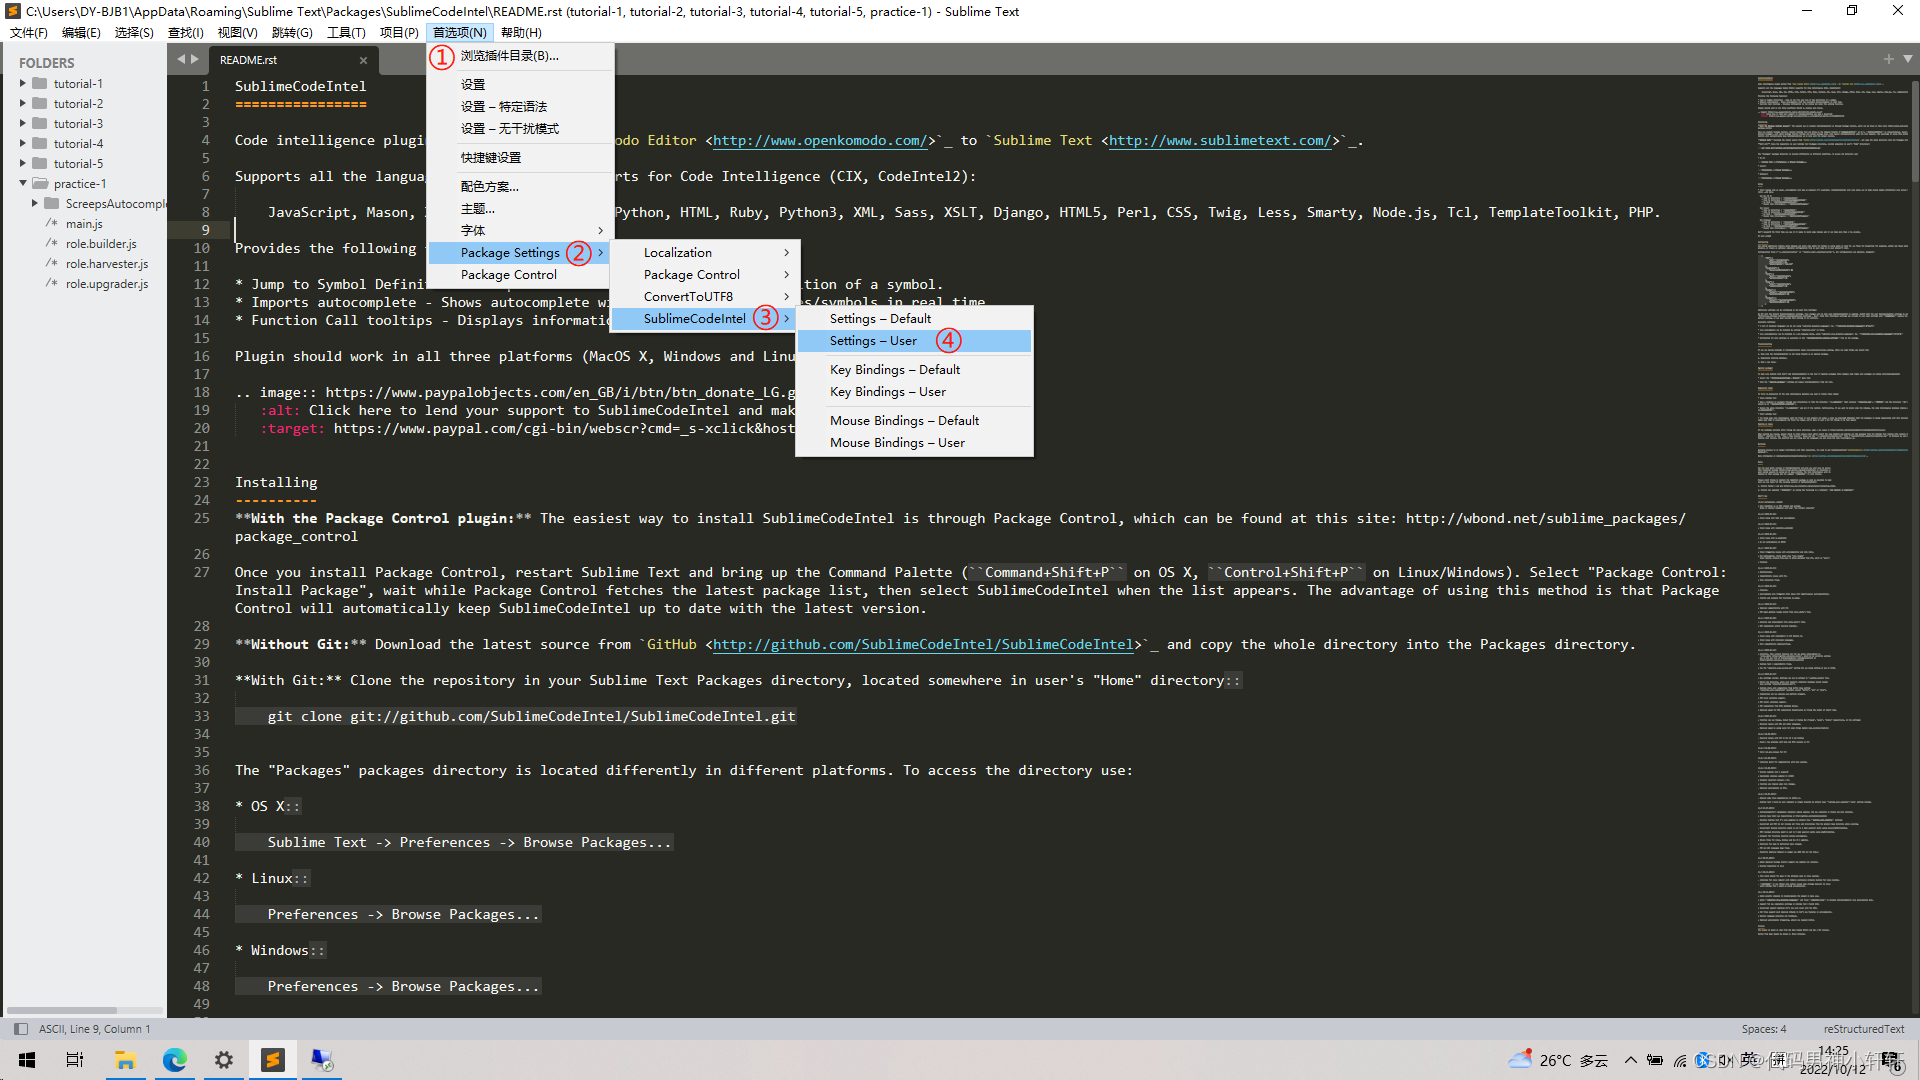This screenshot has width=1920, height=1080.
Task: Collapse the practice-1 folder
Action: (x=22, y=183)
